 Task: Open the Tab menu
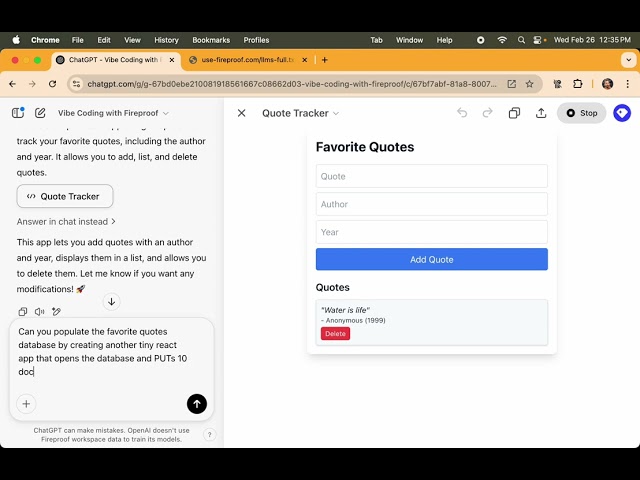[376, 40]
